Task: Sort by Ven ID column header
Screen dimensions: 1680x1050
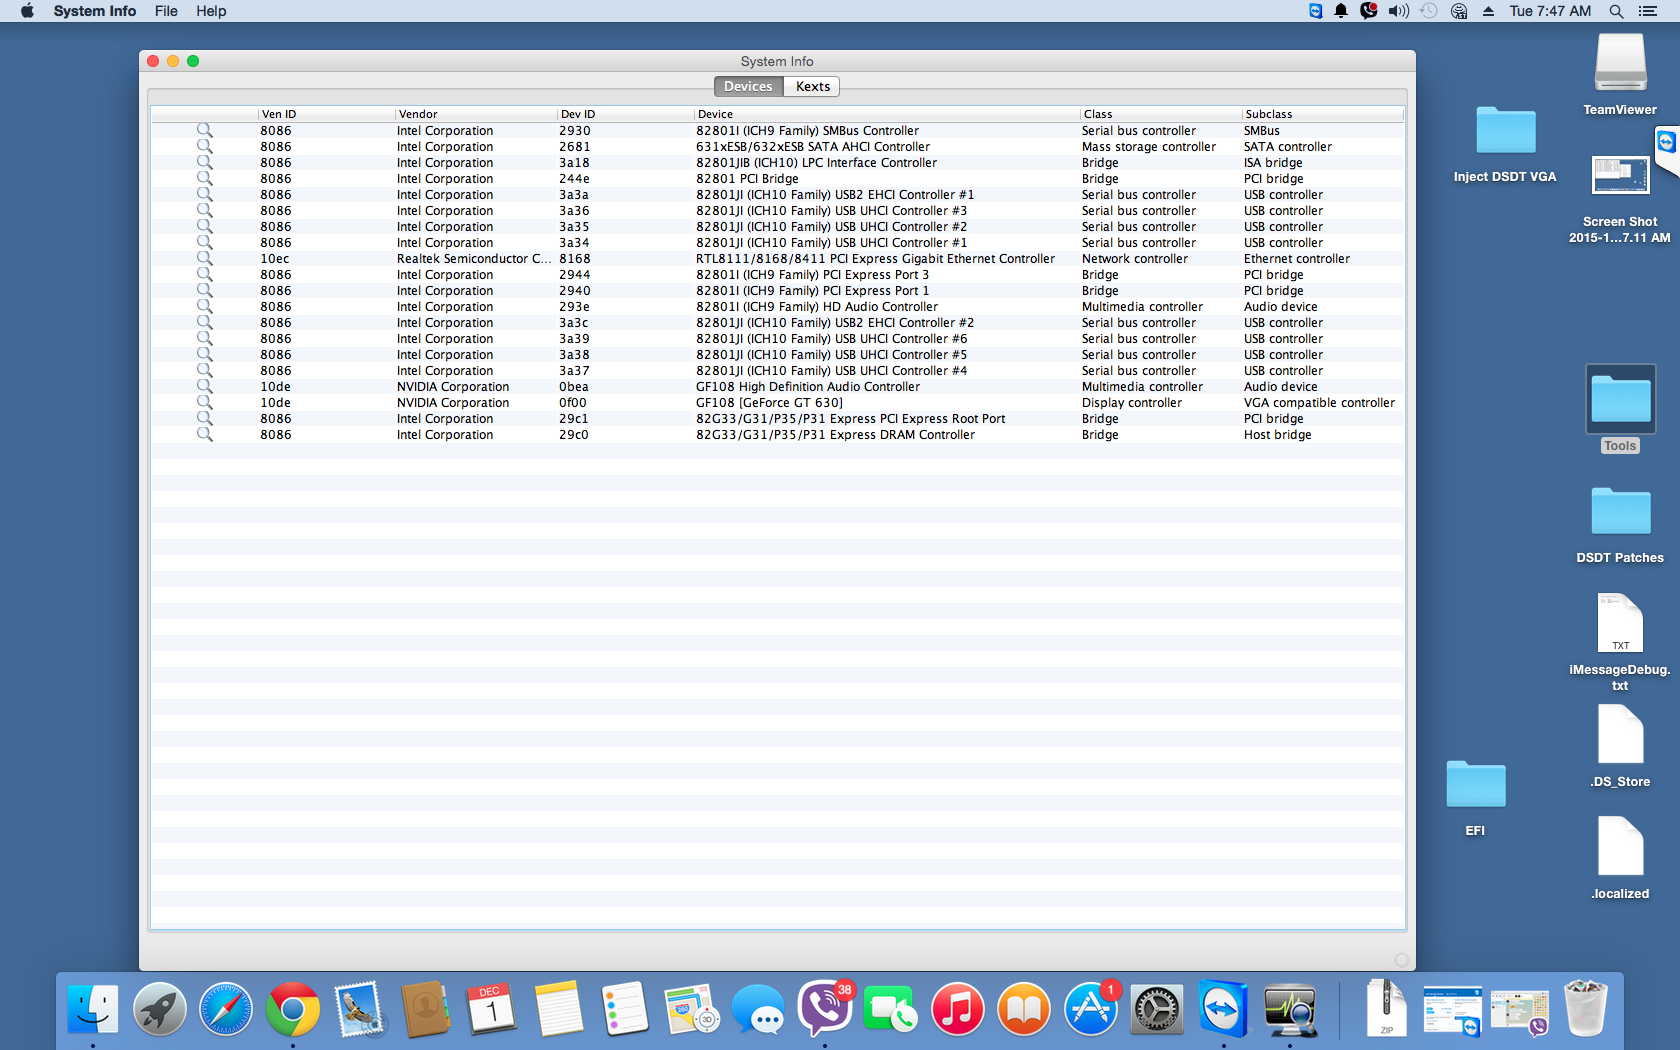Action: click(326, 114)
